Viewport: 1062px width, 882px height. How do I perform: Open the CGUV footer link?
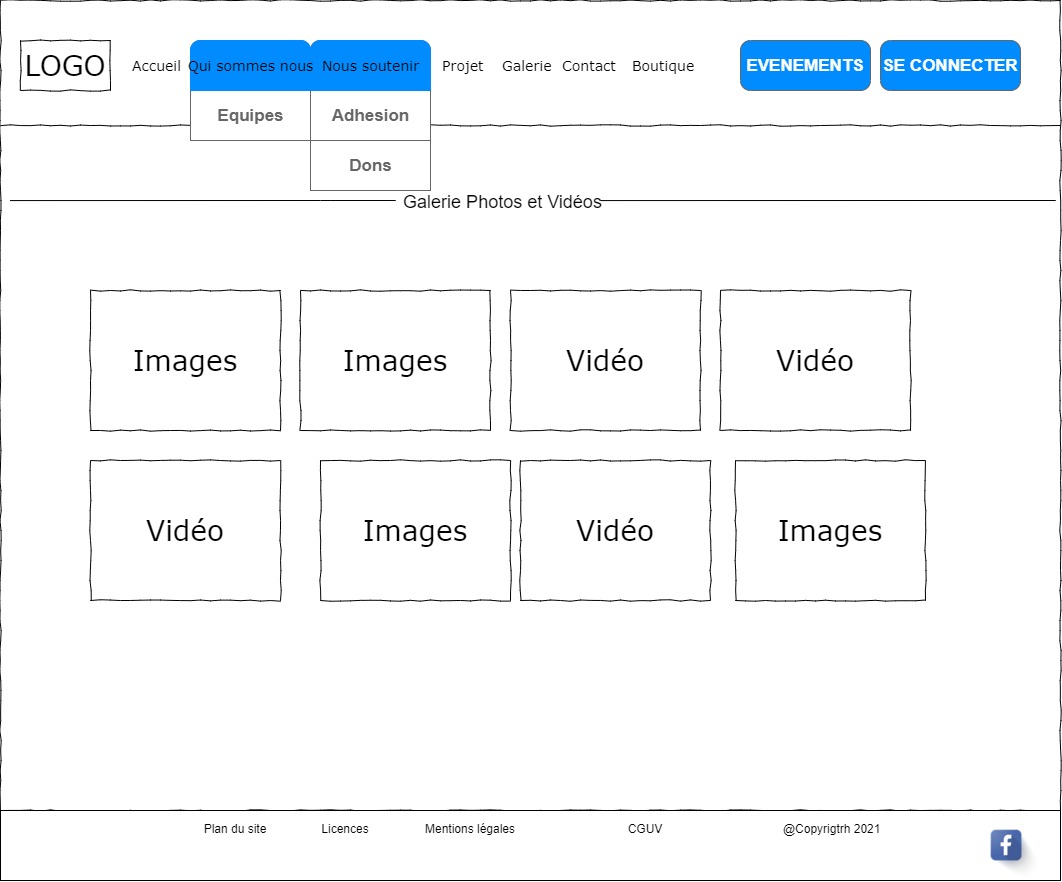click(644, 829)
